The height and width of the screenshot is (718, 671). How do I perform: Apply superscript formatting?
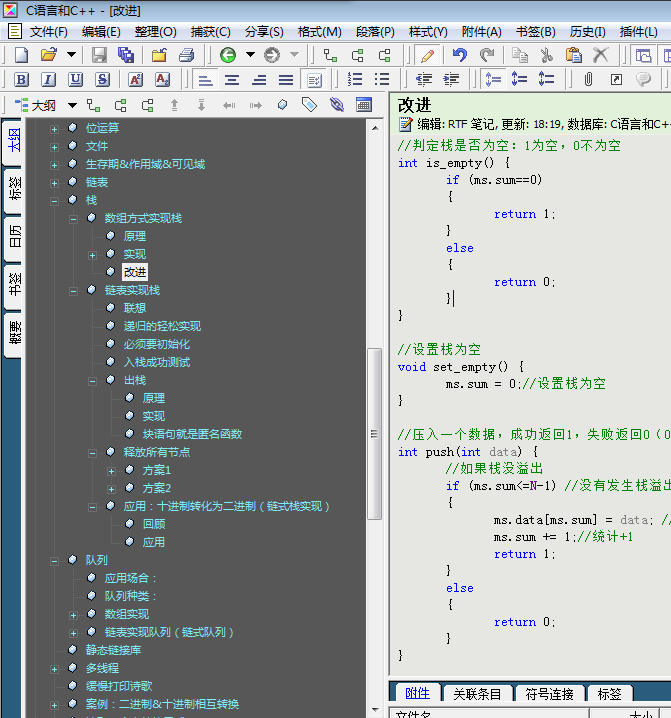135,80
